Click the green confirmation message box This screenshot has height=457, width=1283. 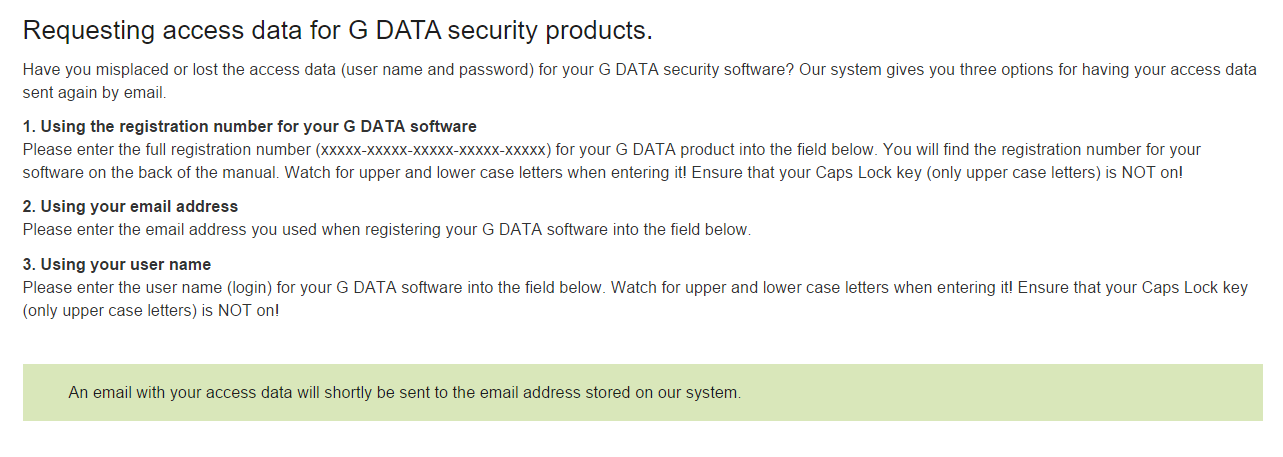coord(642,392)
